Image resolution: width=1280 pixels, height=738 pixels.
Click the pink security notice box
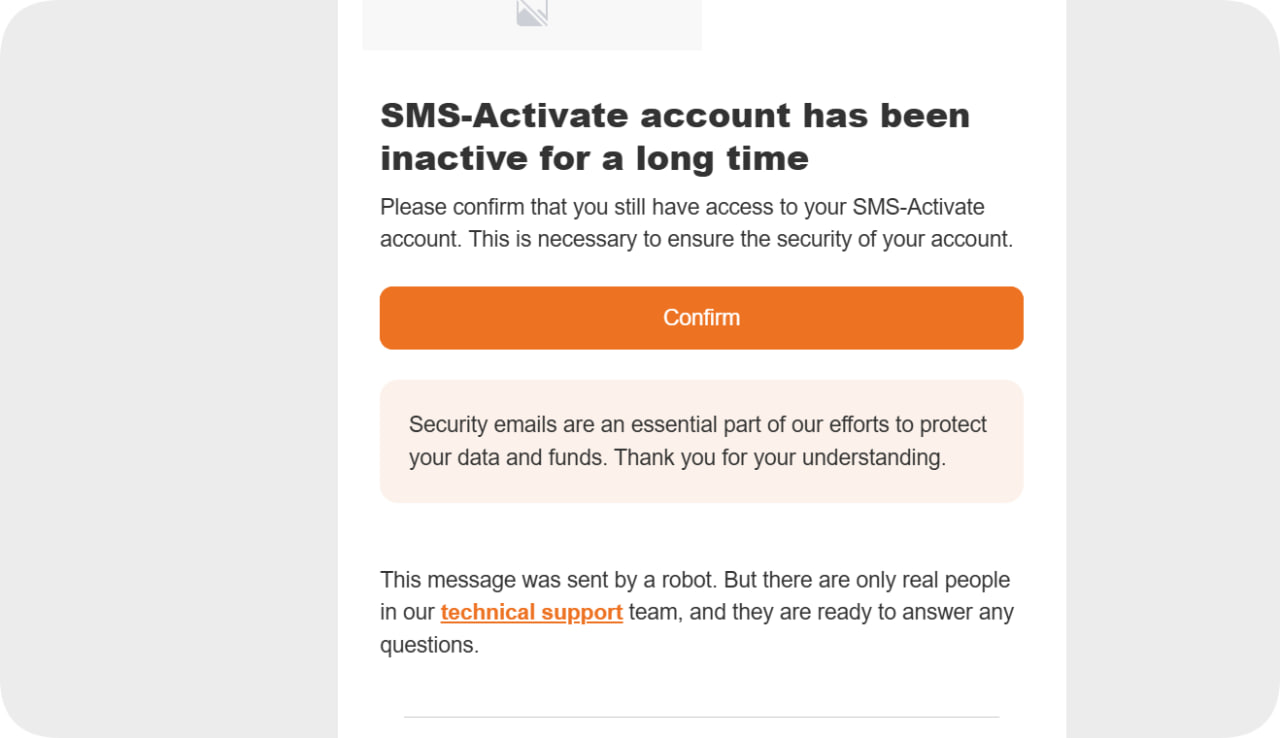point(701,488)
